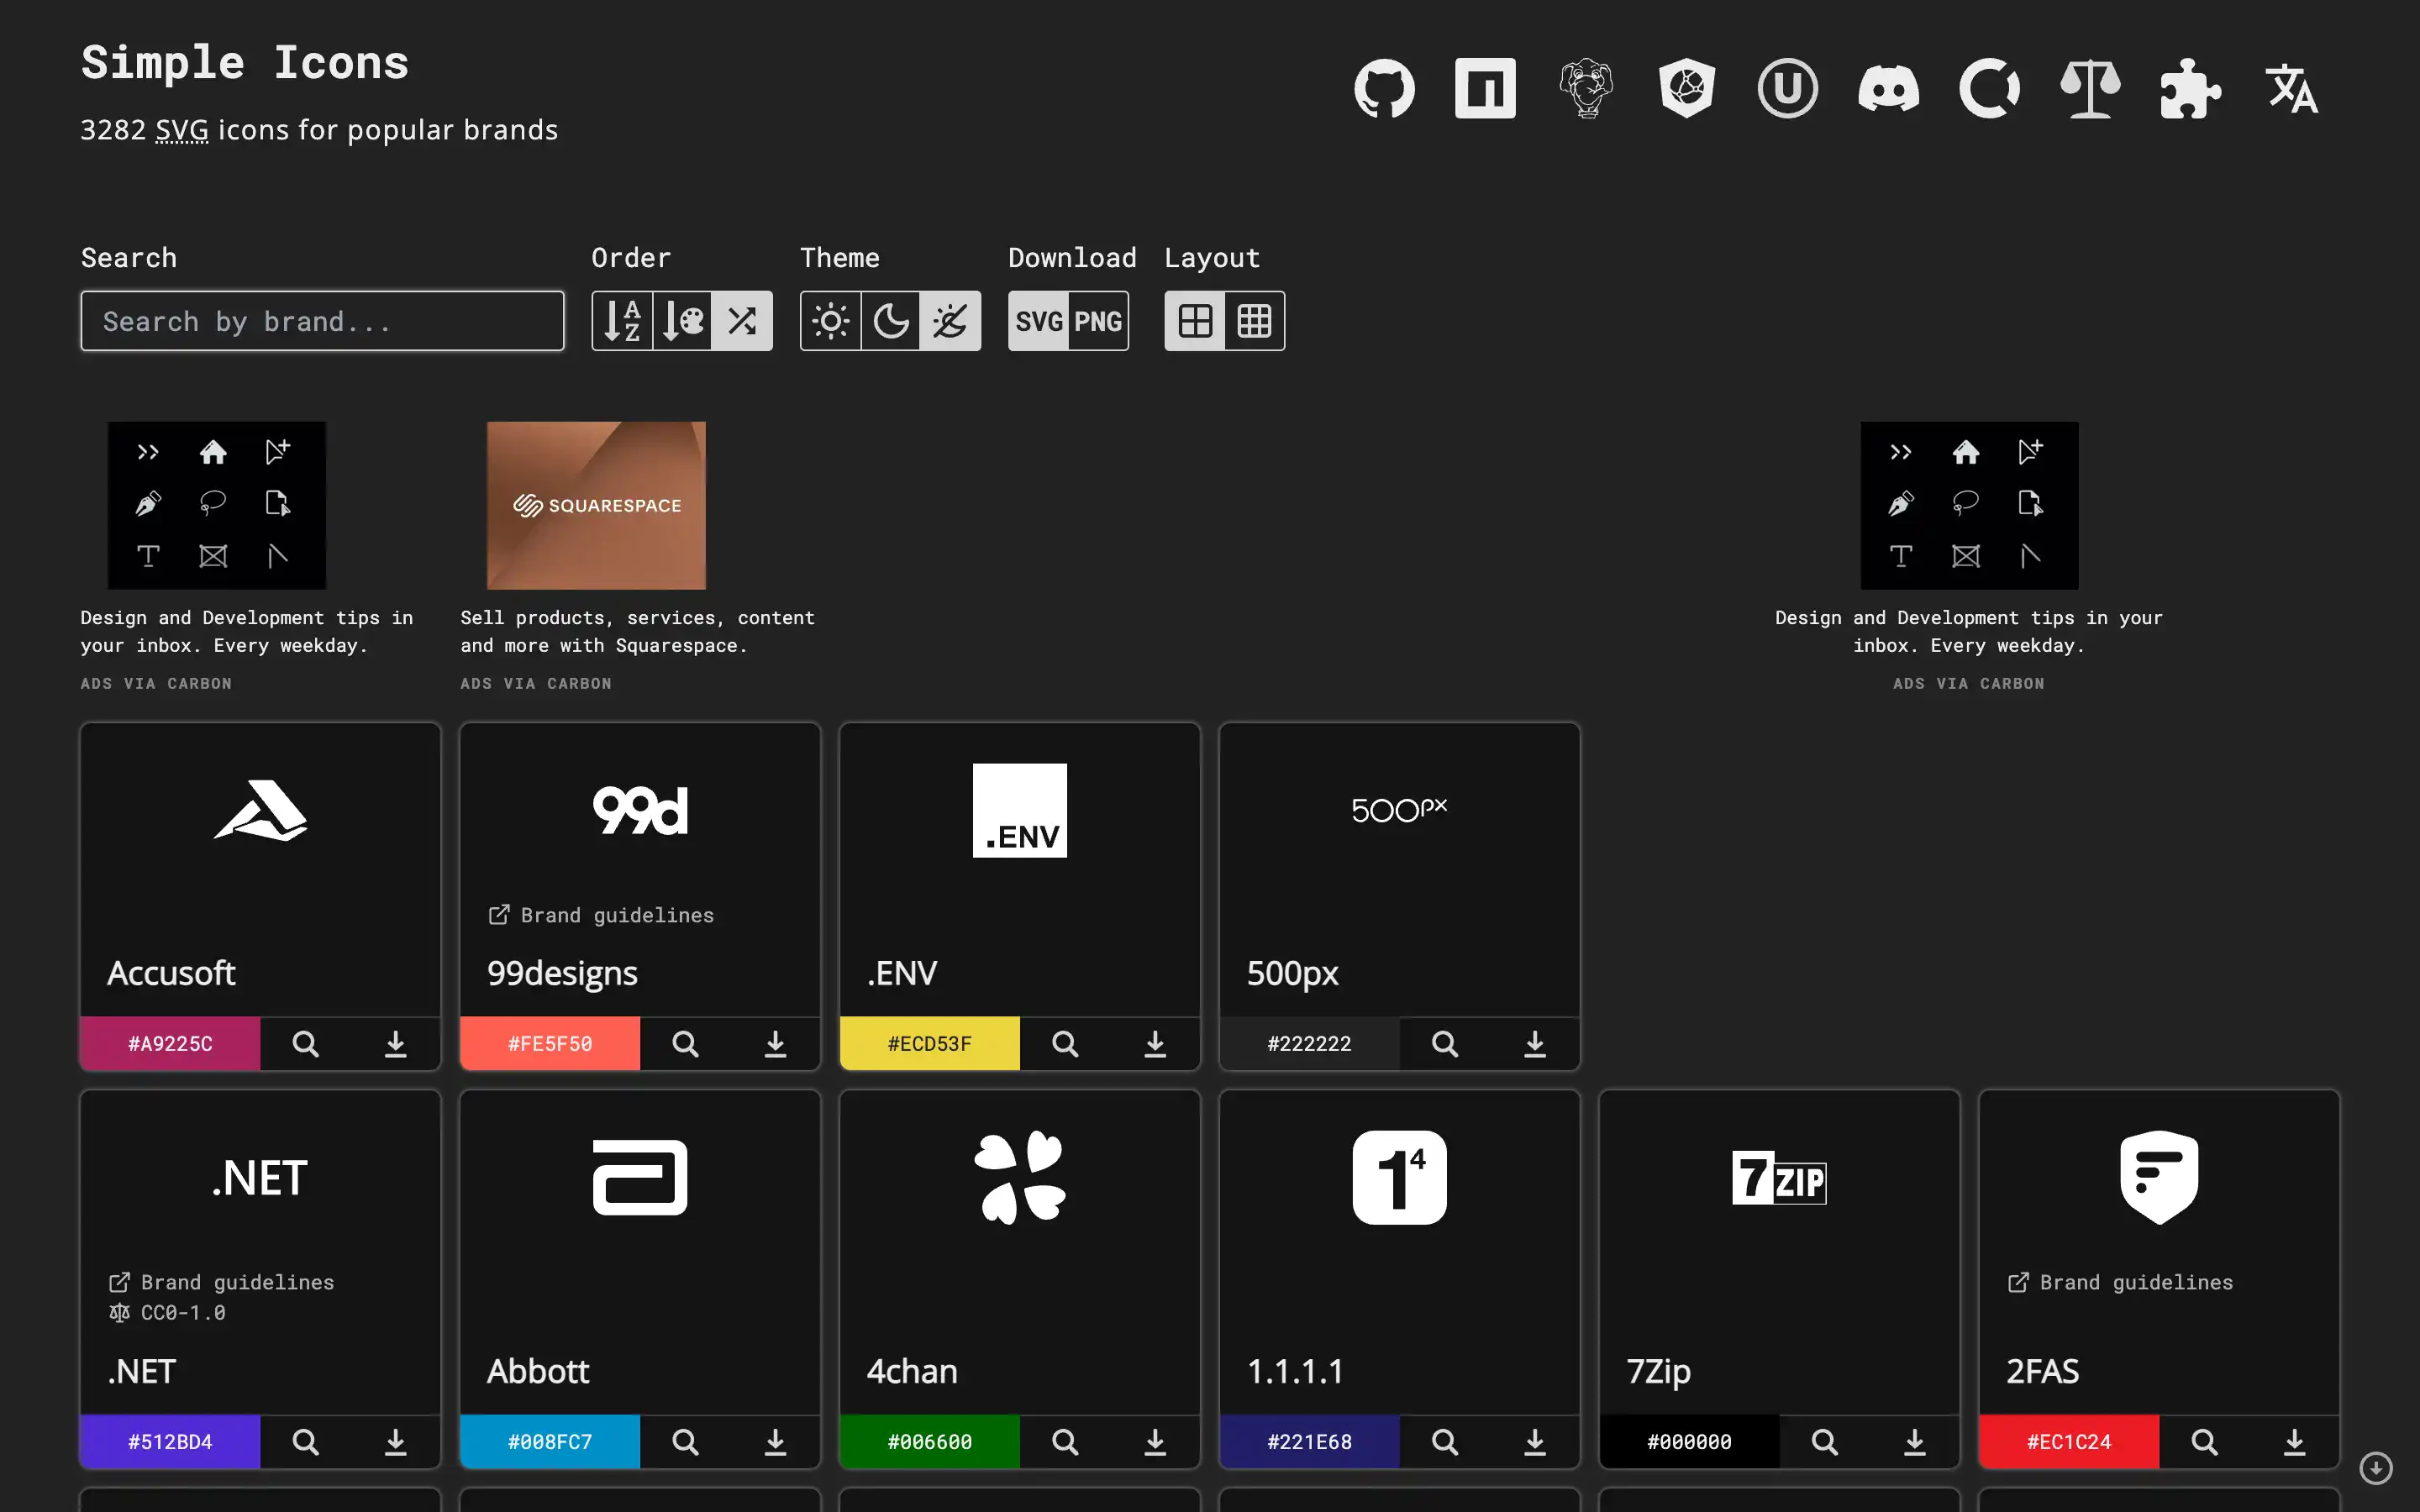Screen dimensions: 2420x1512
Task: Select system theme option
Action: click(950, 321)
